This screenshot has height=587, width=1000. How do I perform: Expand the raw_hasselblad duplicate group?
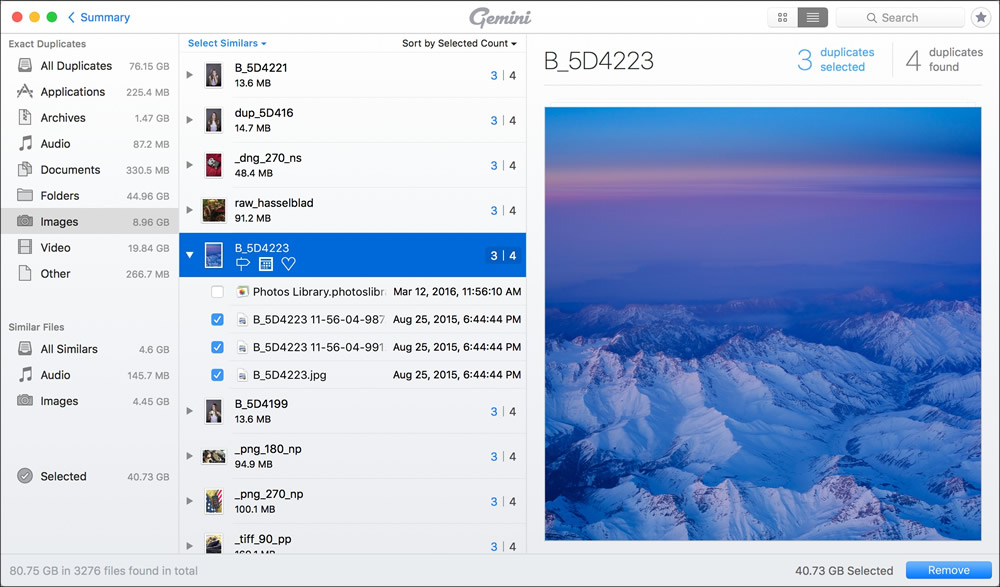(x=190, y=210)
